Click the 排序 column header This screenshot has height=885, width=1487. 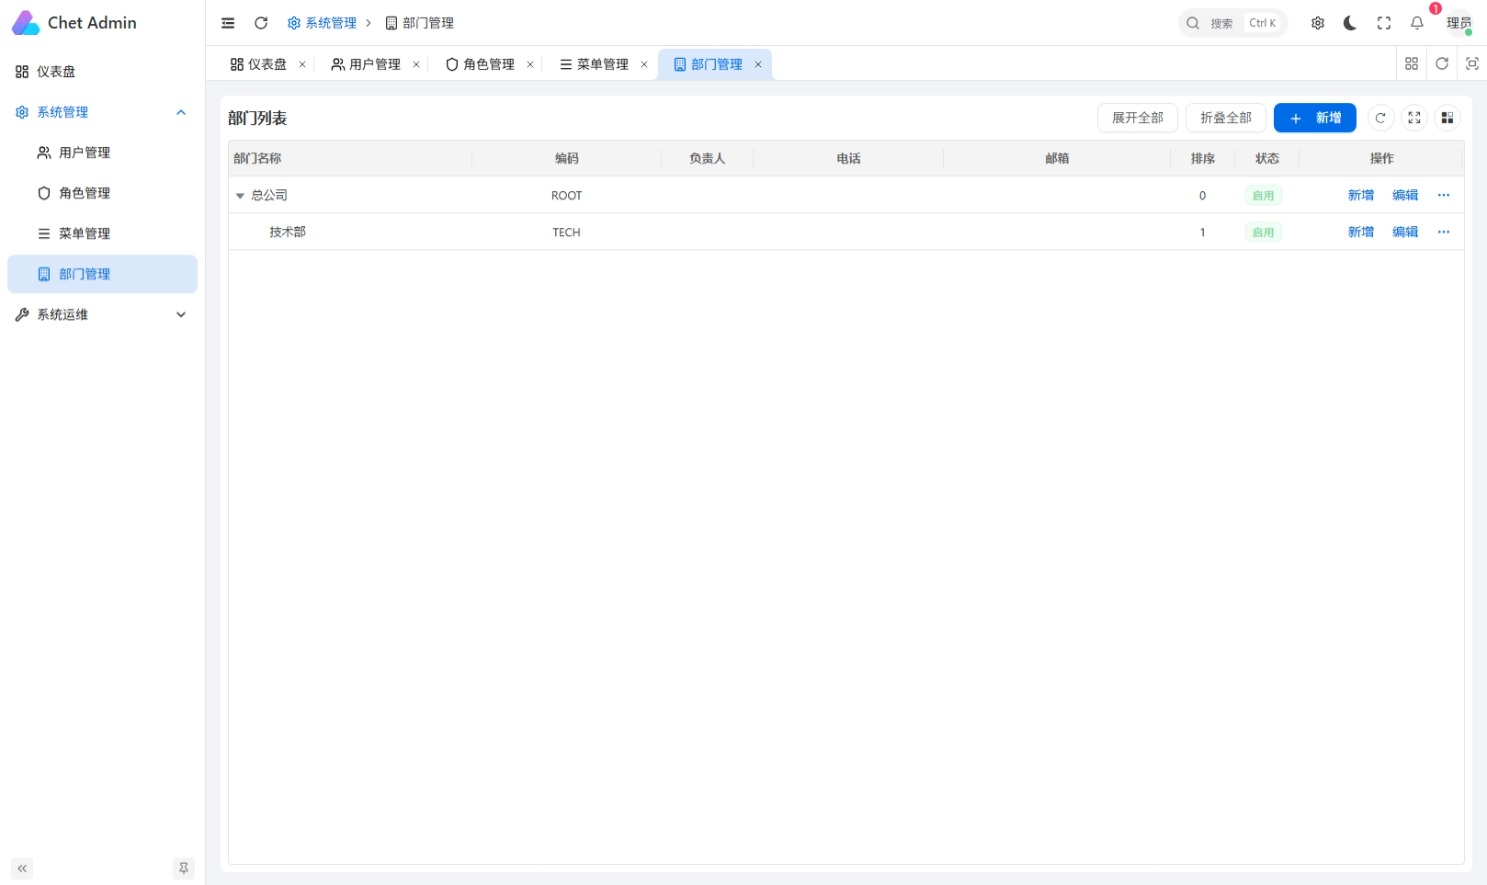click(x=1203, y=159)
